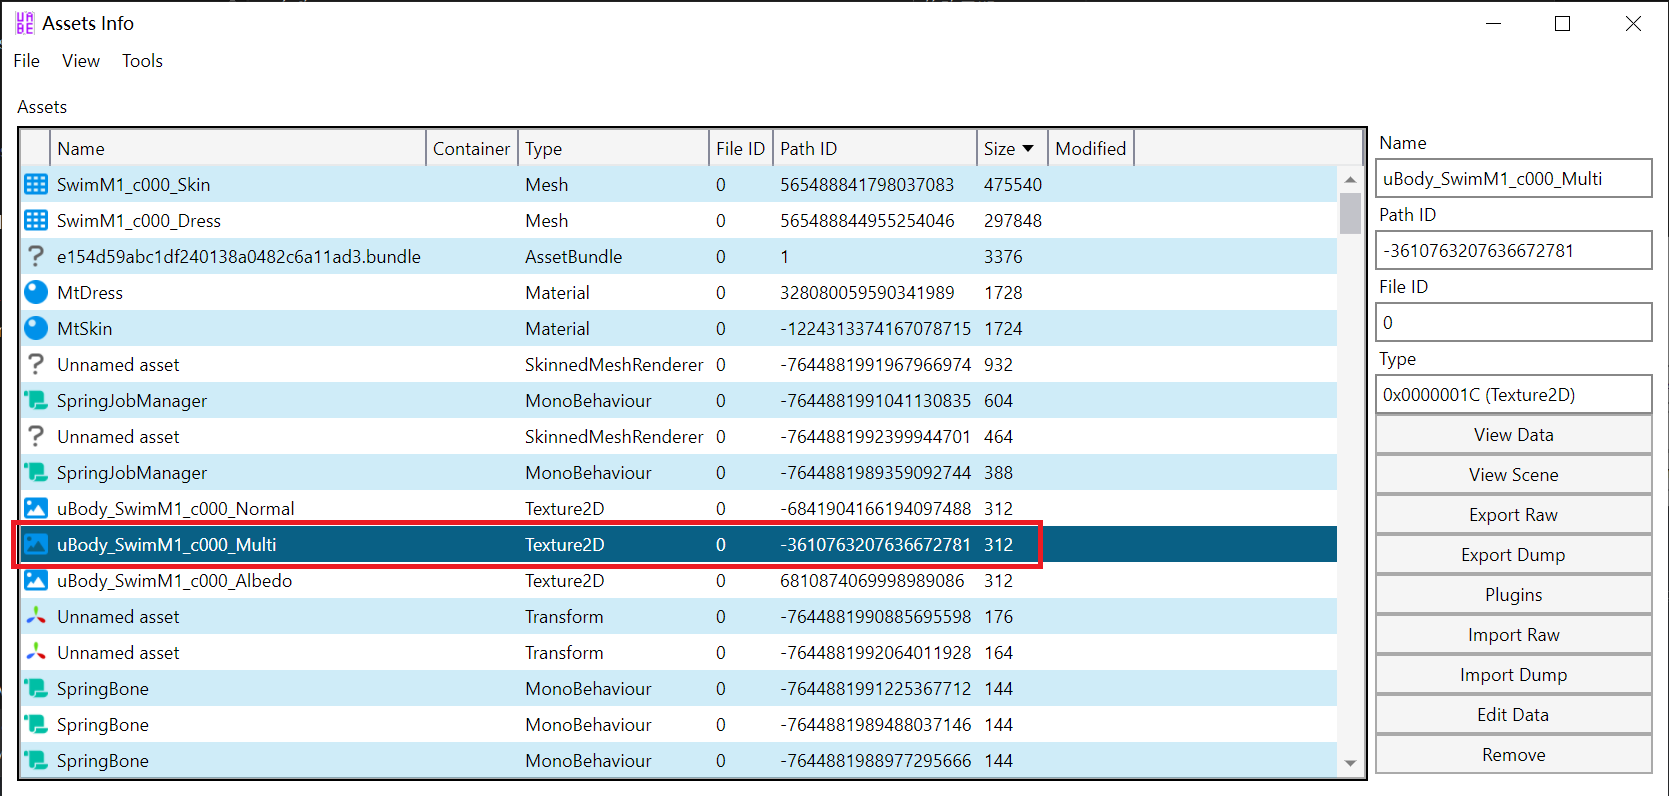Select the MtDress material name
The image size is (1669, 796).
pyautogui.click(x=90, y=292)
